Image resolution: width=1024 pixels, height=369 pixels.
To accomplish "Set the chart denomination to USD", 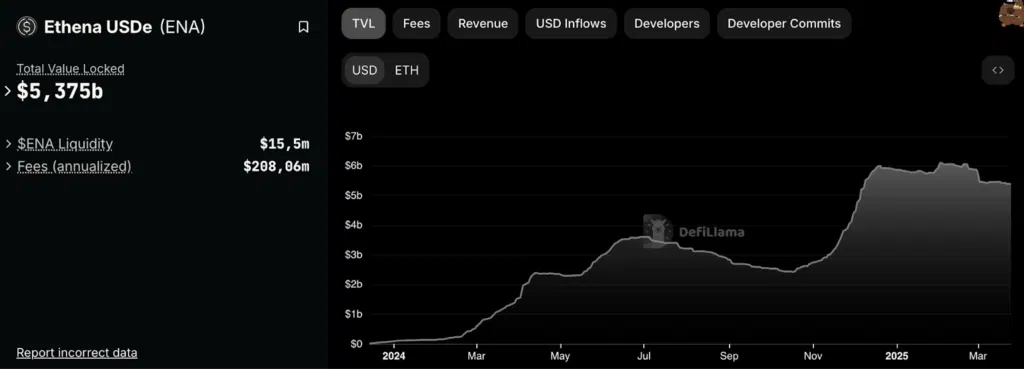I will pyautogui.click(x=364, y=71).
